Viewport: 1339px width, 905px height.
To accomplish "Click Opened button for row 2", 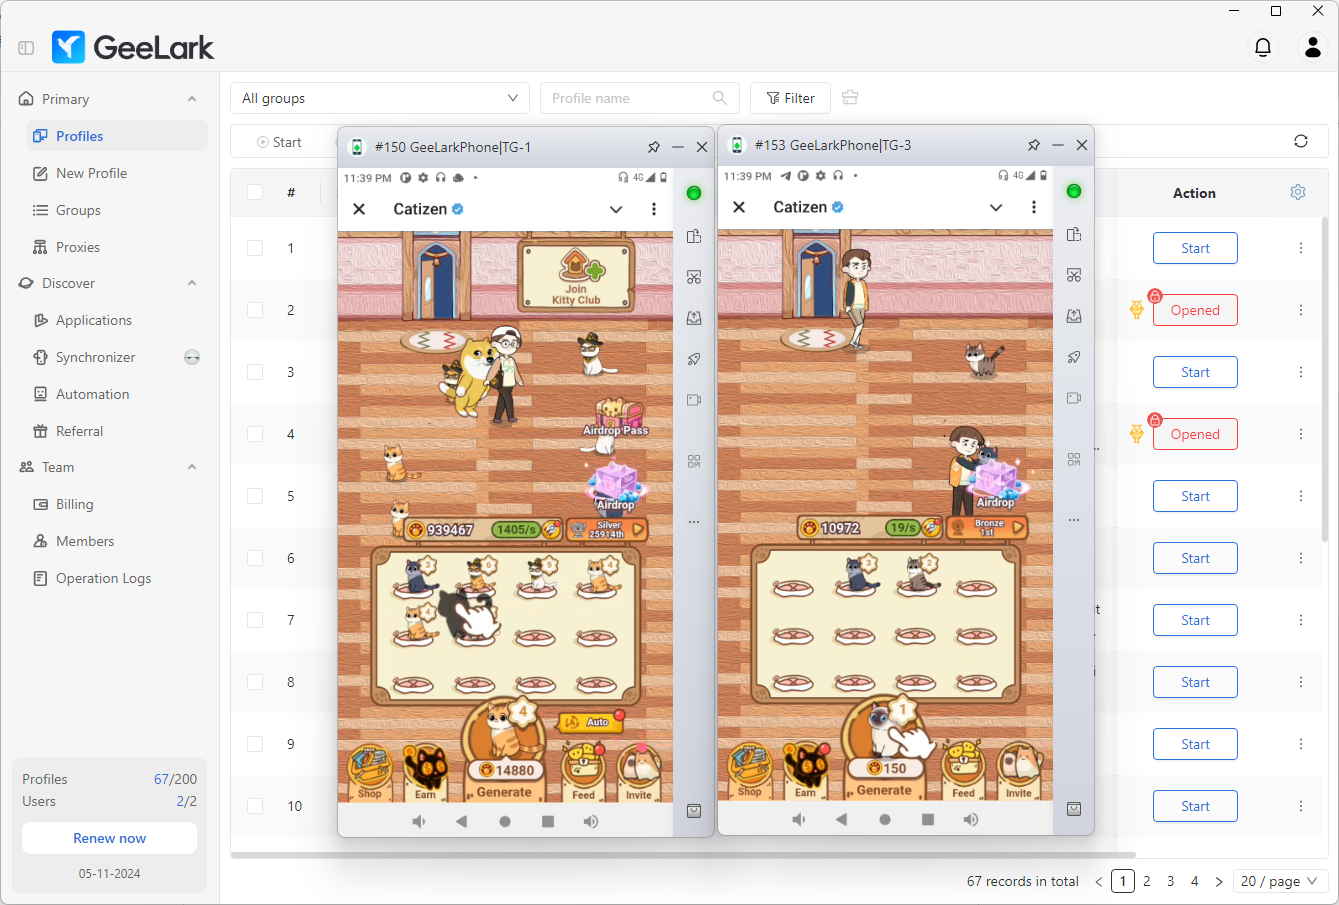I will click(x=1195, y=310).
